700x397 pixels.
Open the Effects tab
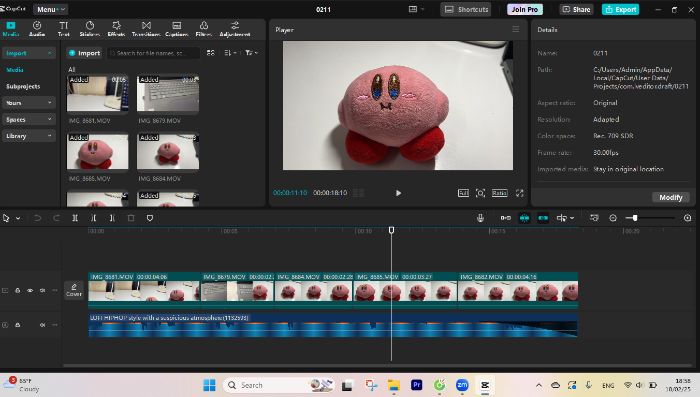pos(116,29)
